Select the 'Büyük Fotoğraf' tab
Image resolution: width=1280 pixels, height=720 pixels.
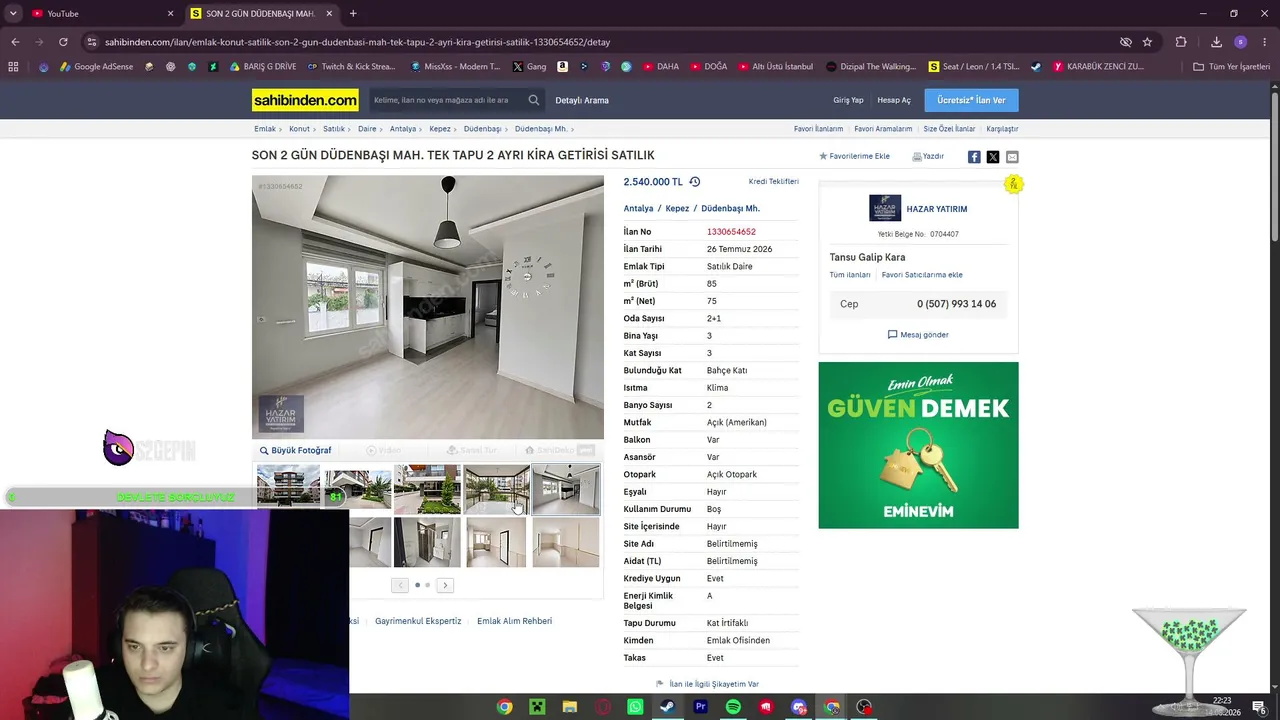point(295,450)
